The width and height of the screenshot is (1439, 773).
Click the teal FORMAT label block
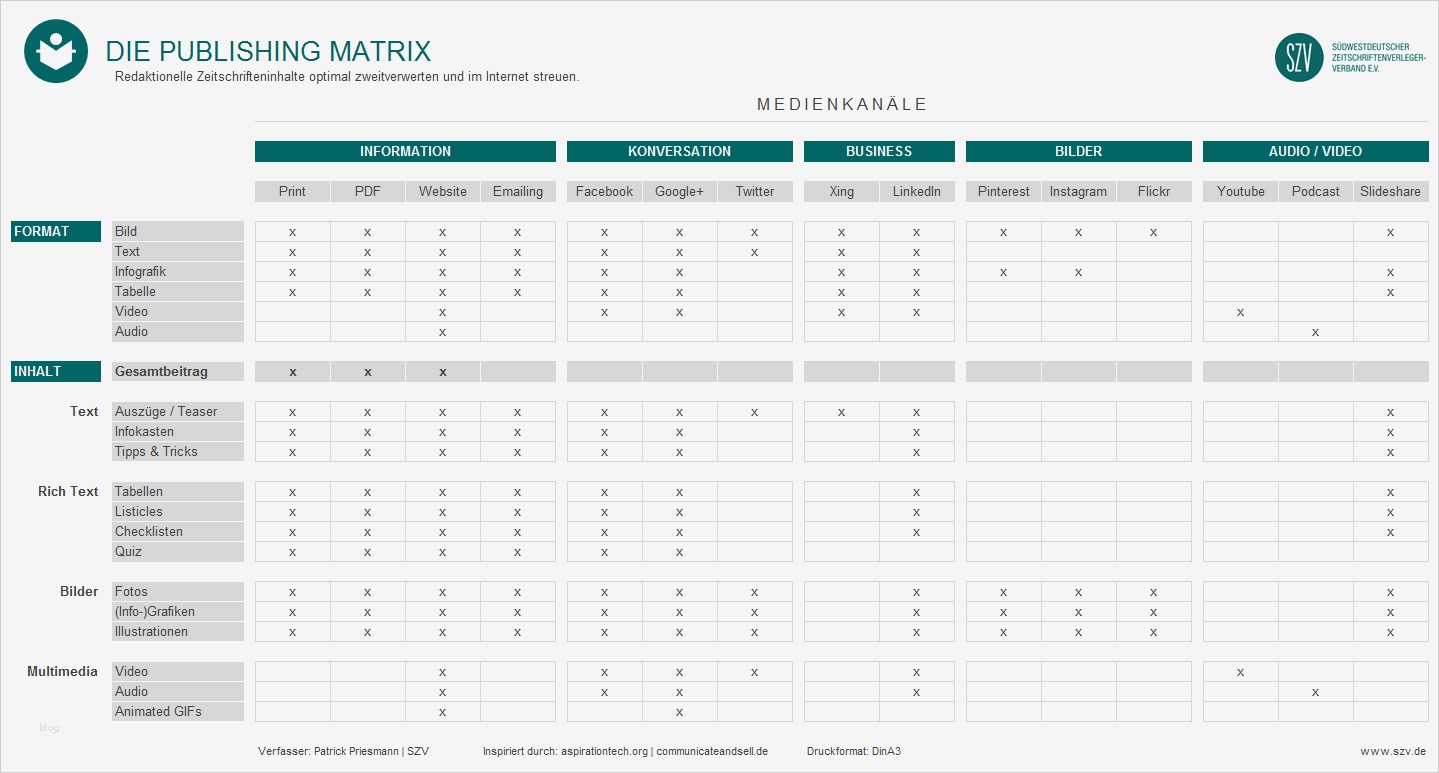(x=55, y=231)
